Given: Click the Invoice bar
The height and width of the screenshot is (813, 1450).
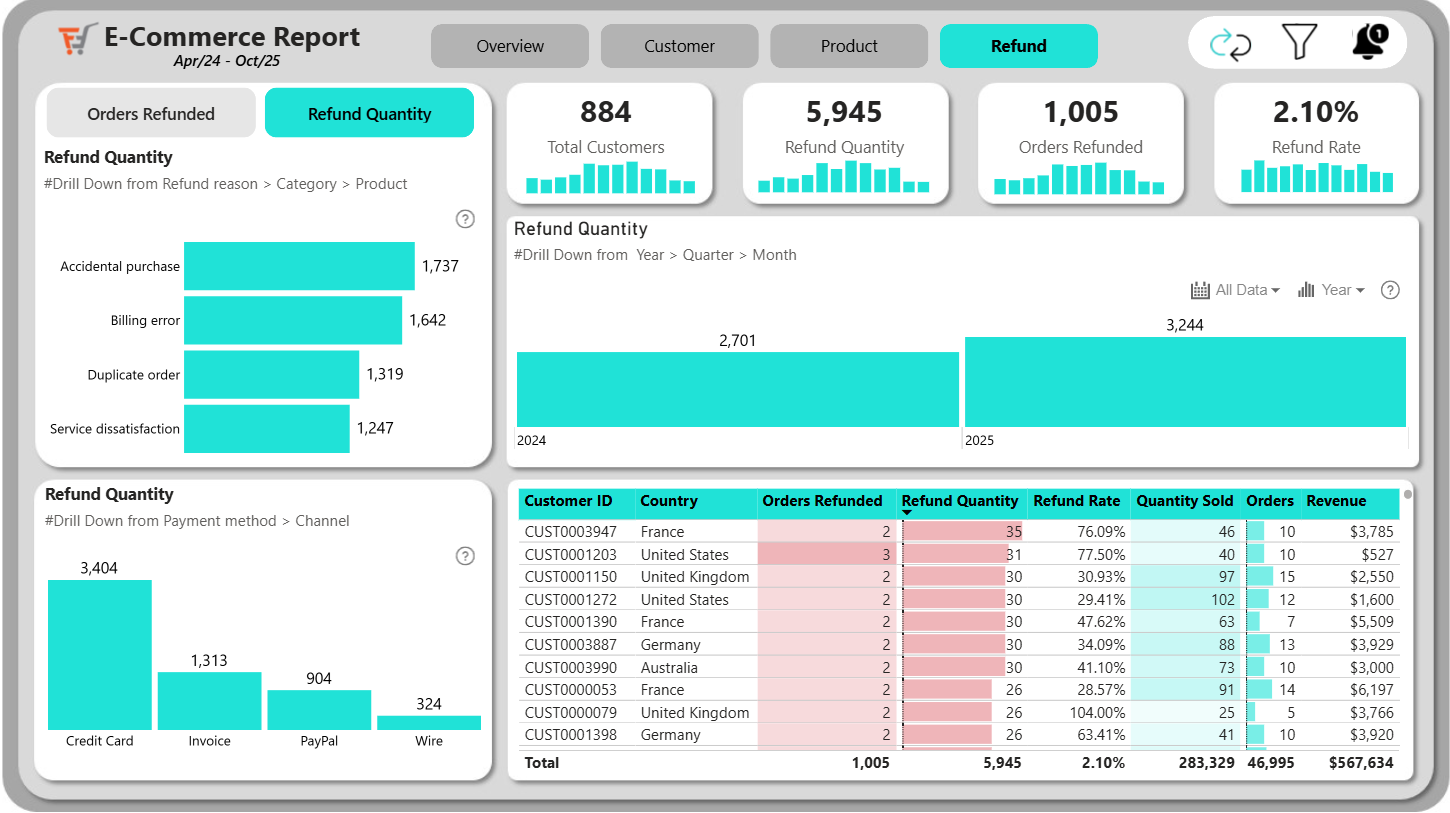Looking at the screenshot, I should click(x=209, y=701).
